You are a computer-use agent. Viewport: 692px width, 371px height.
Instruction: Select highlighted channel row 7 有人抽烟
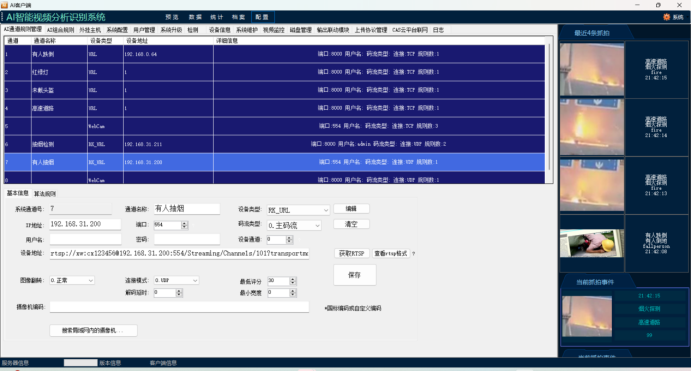coord(275,162)
